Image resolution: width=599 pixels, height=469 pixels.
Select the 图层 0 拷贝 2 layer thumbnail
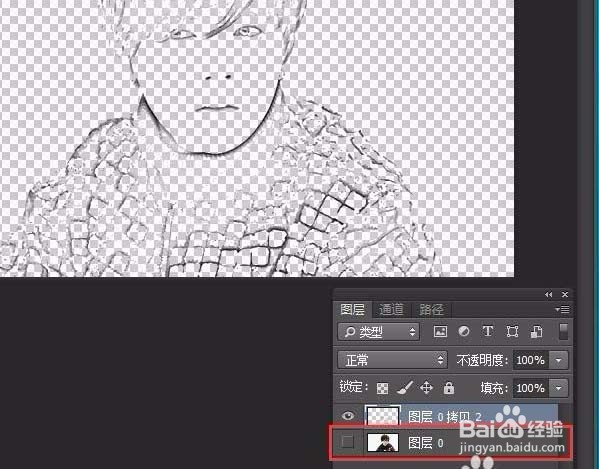[x=383, y=416]
